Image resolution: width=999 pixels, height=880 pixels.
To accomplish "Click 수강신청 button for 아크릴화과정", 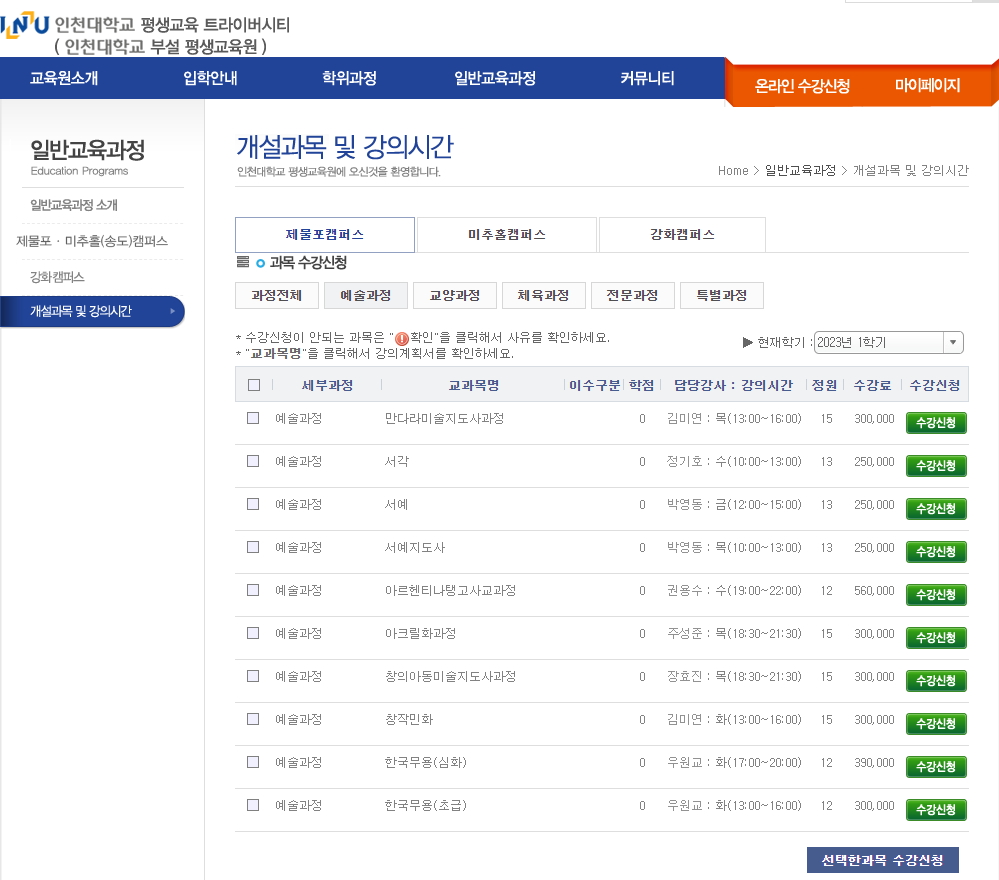I will pyautogui.click(x=936, y=638).
